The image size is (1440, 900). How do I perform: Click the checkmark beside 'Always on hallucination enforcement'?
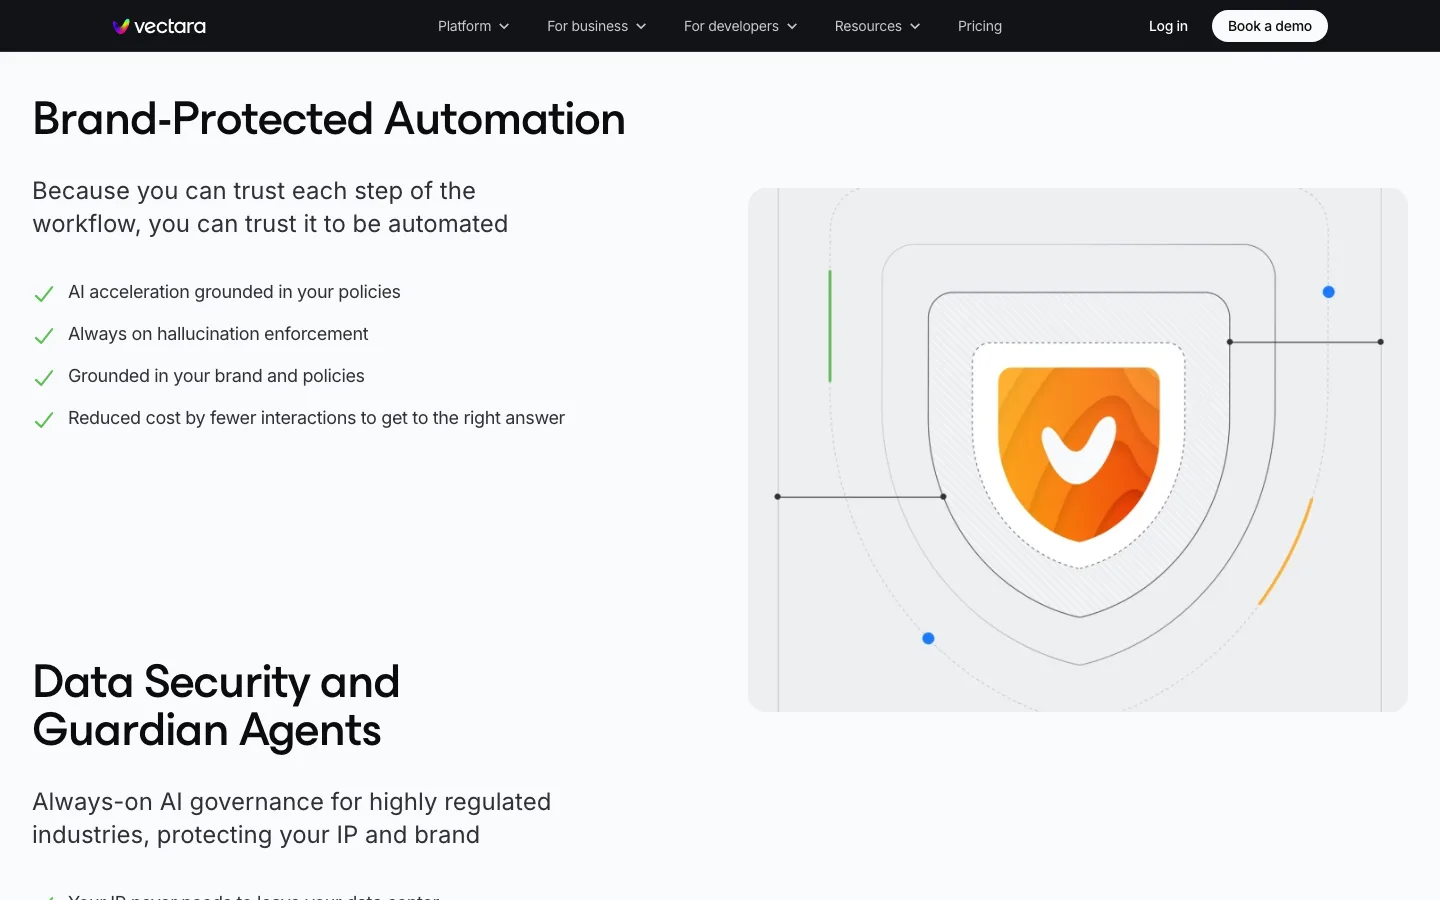44,336
